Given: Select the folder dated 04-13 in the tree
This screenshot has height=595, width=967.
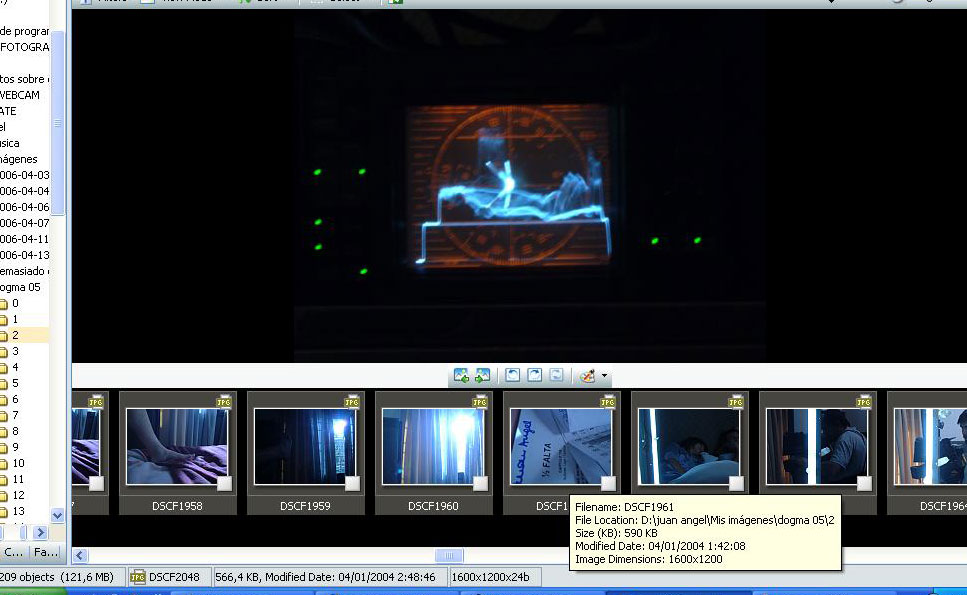Looking at the screenshot, I should pos(25,255).
